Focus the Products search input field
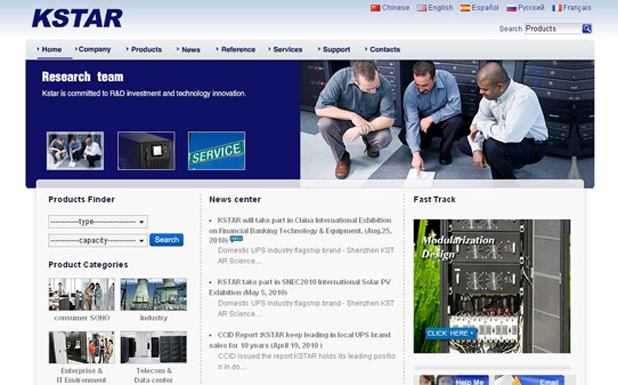618x385 pixels. click(553, 29)
